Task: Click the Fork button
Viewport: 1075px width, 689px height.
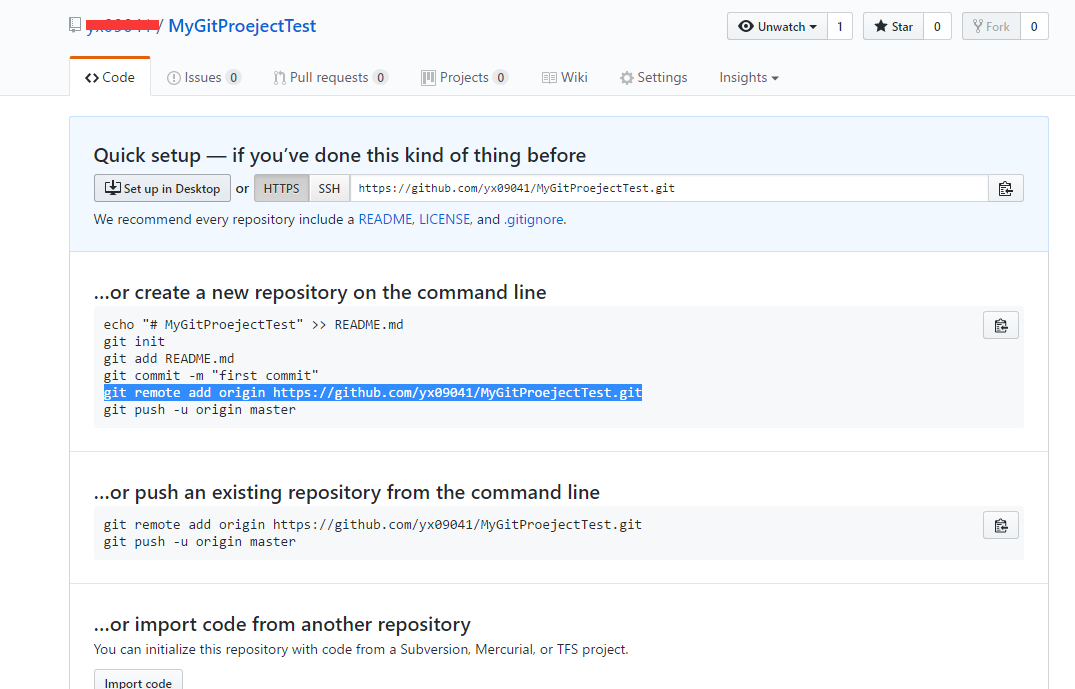Action: [x=991, y=27]
